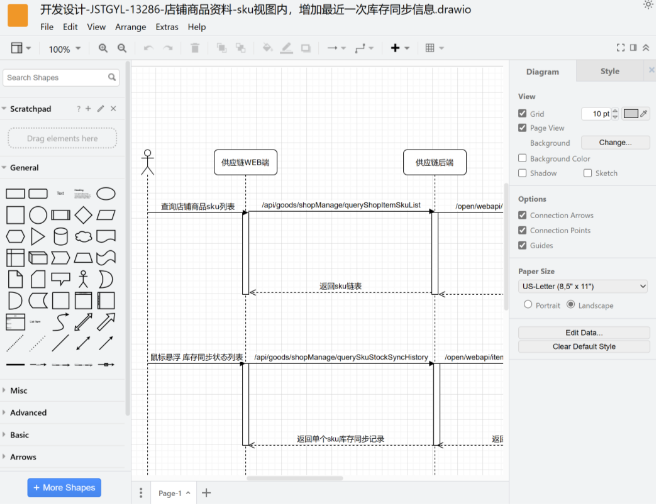Open the Insert plus menu in toolbar

398,48
